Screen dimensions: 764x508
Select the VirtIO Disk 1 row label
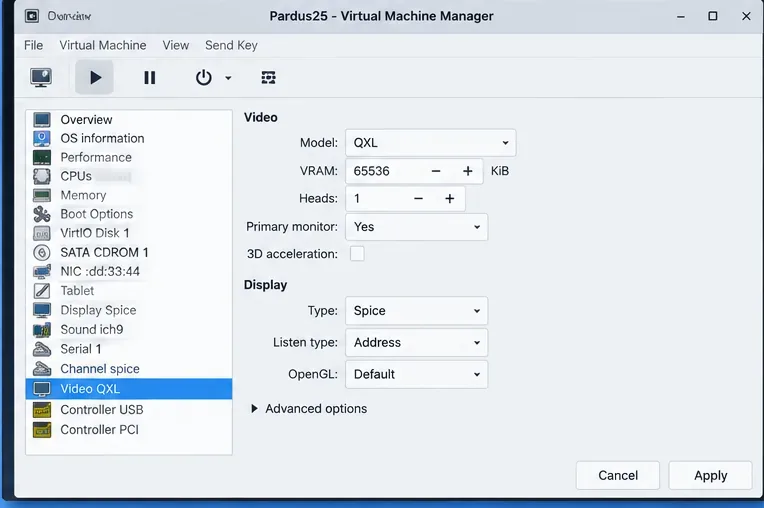click(x=95, y=233)
